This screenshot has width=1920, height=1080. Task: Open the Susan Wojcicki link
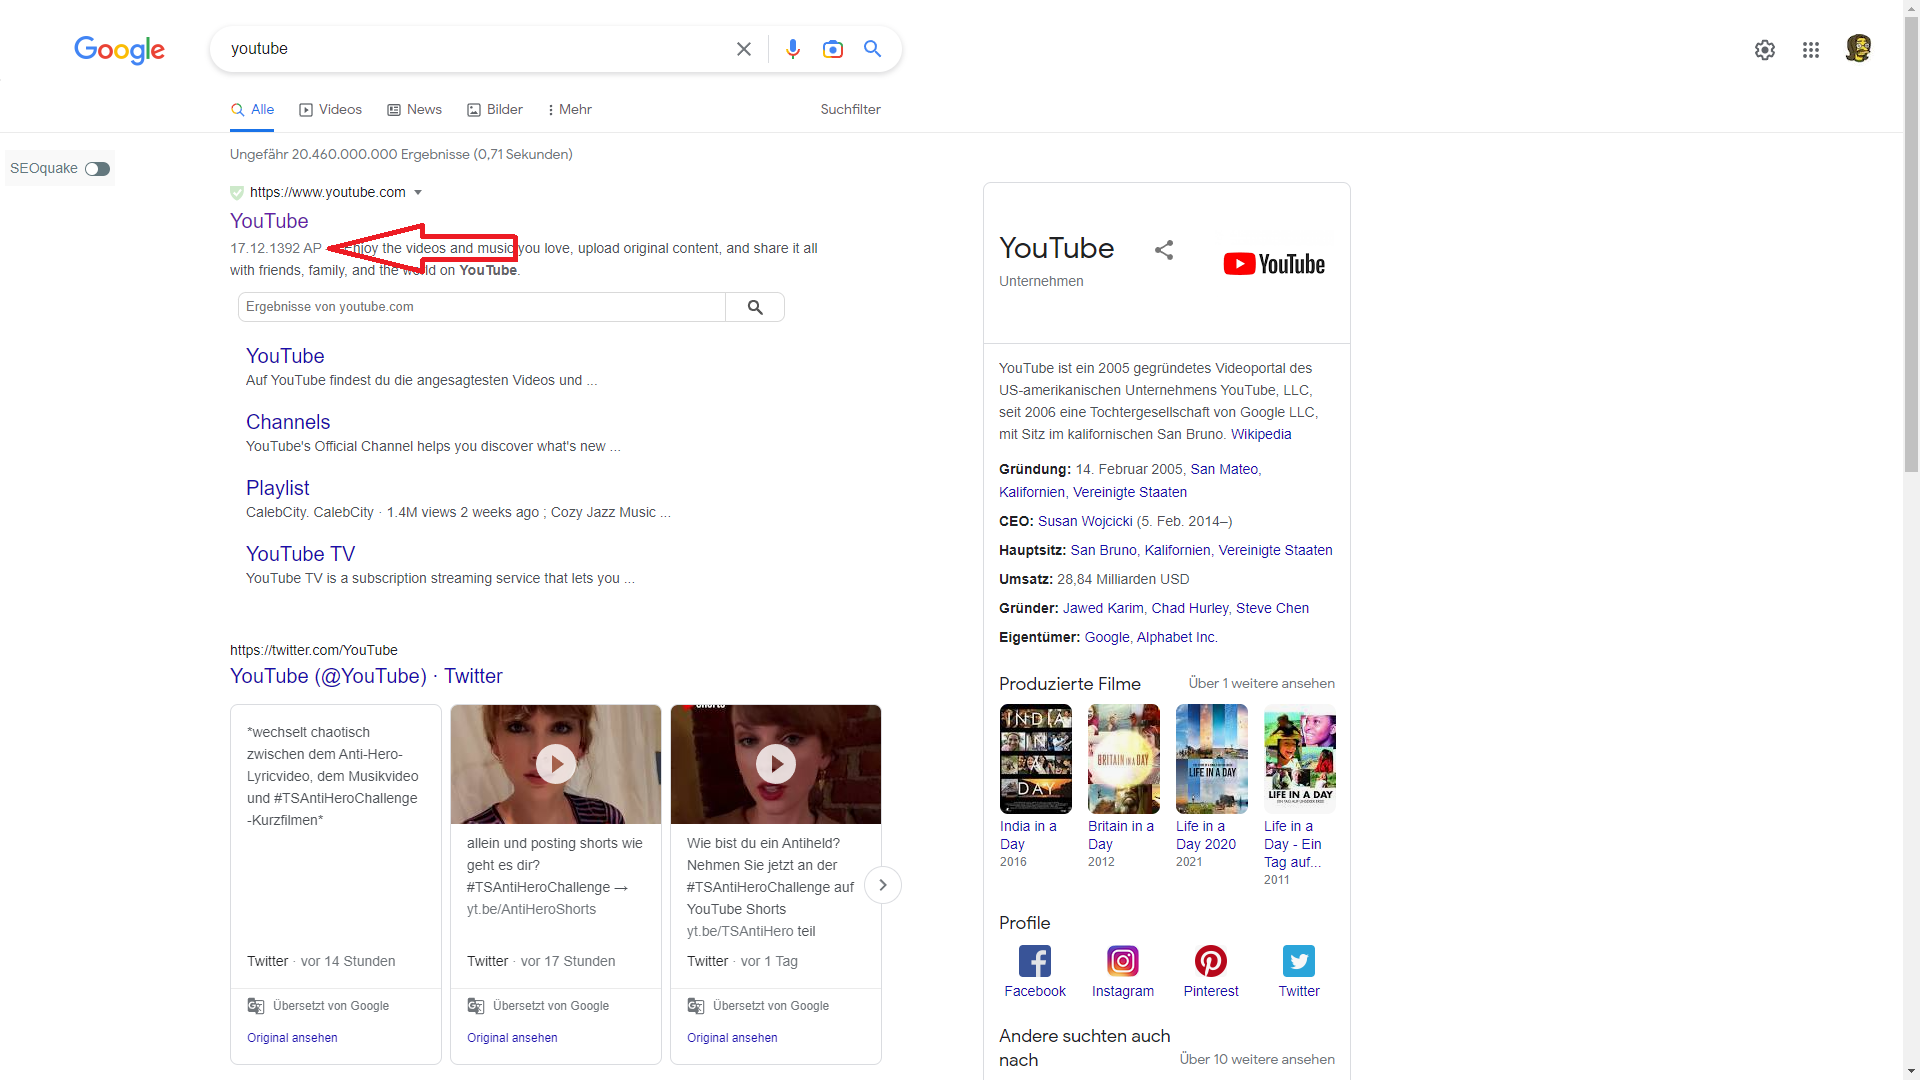pos(1085,522)
